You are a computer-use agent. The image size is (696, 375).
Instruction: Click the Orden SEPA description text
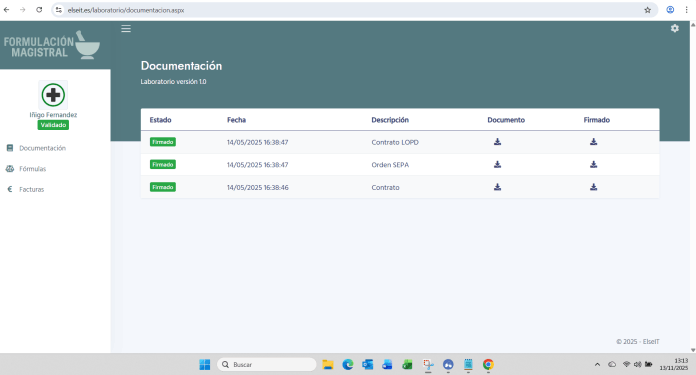(390, 165)
